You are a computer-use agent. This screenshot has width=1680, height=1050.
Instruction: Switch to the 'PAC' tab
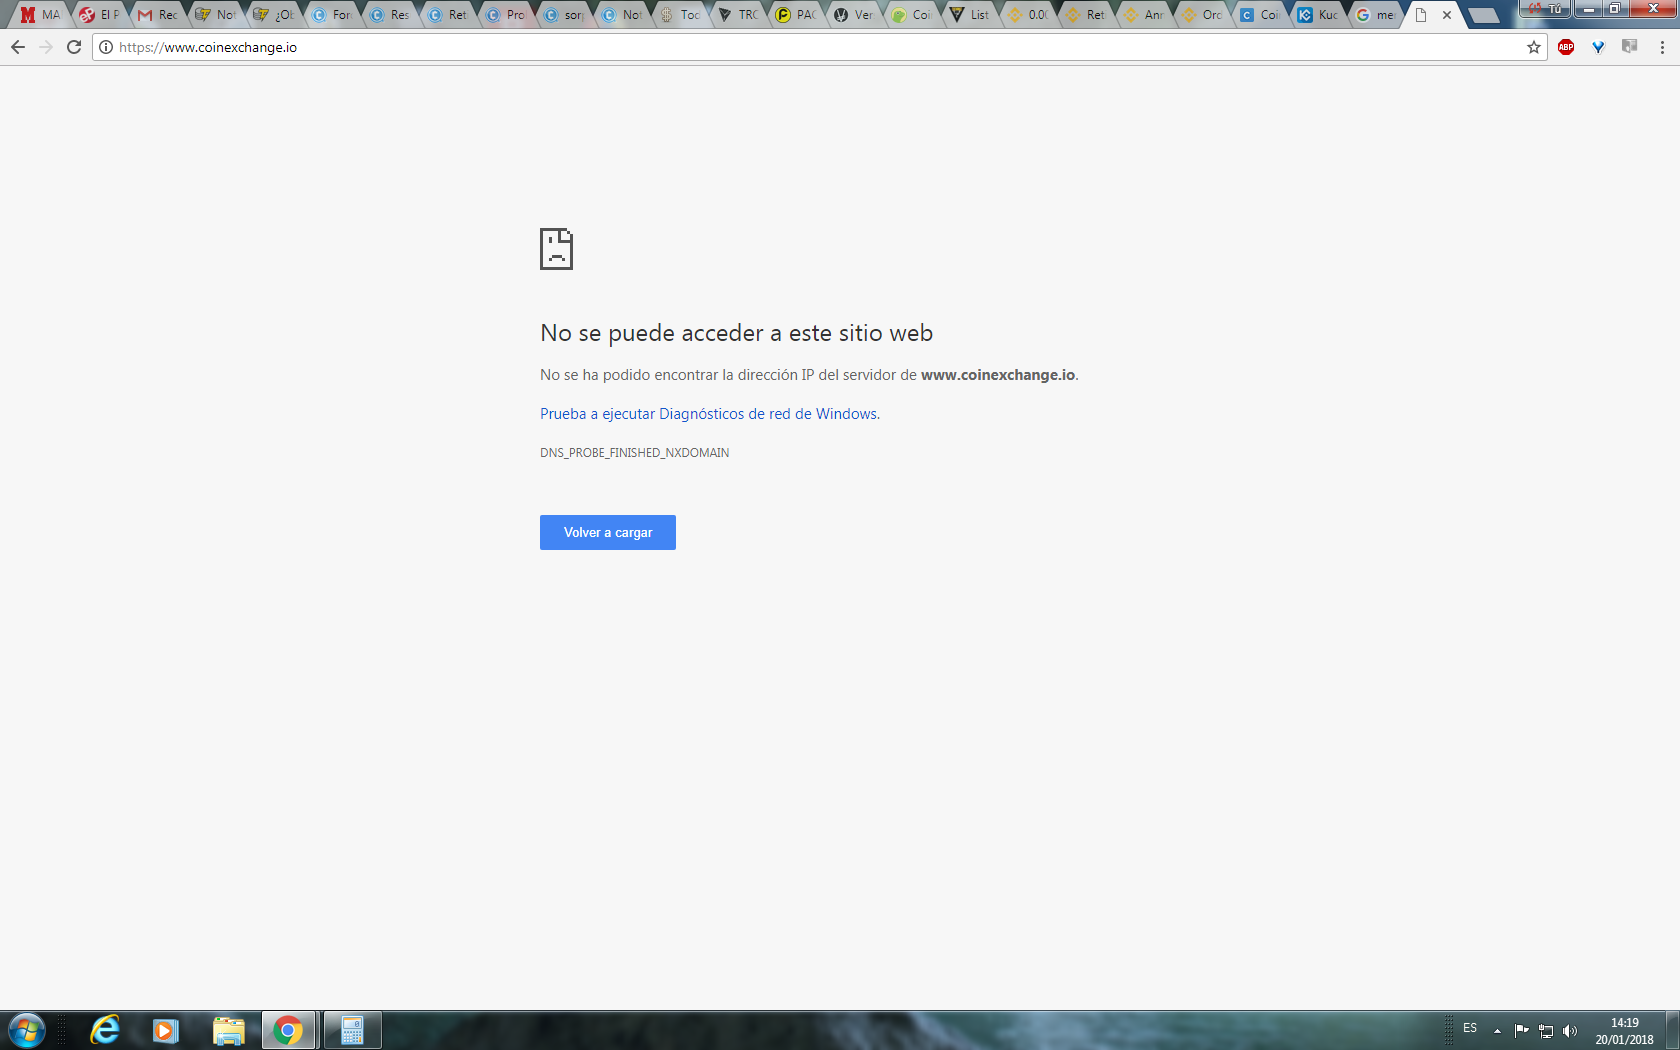click(795, 15)
